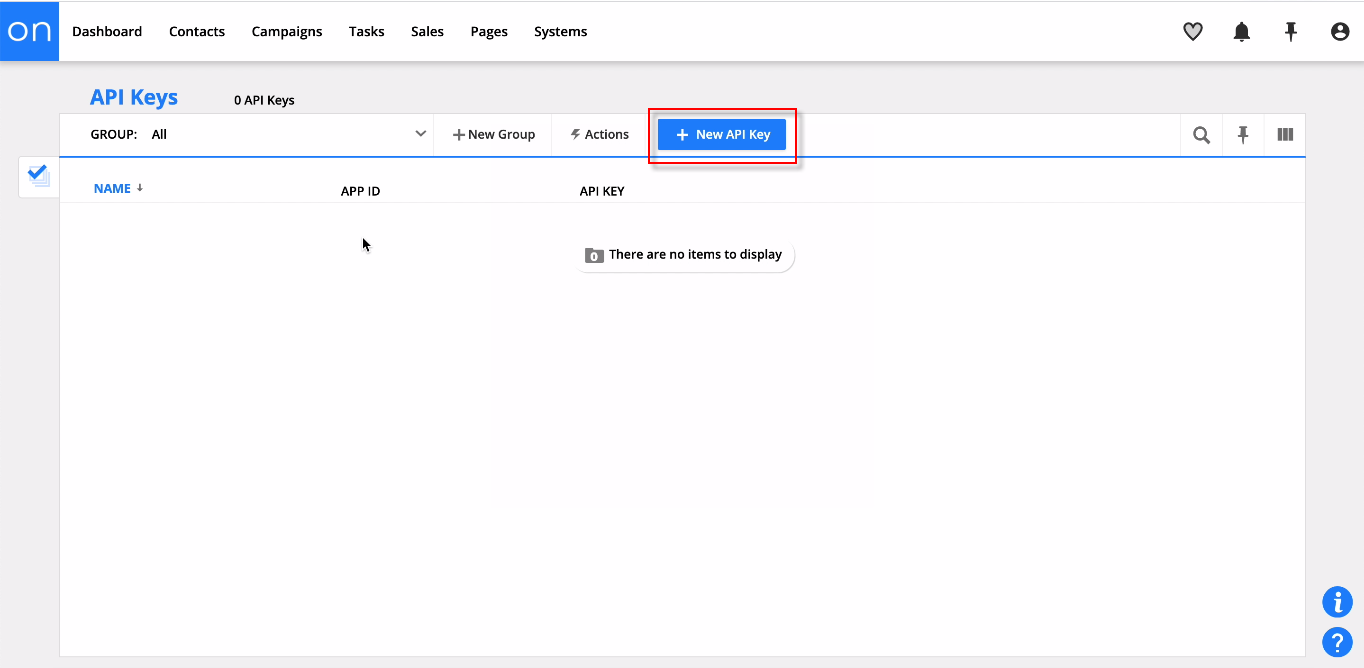
Task: Open the Campaigns menu
Action: point(287,32)
